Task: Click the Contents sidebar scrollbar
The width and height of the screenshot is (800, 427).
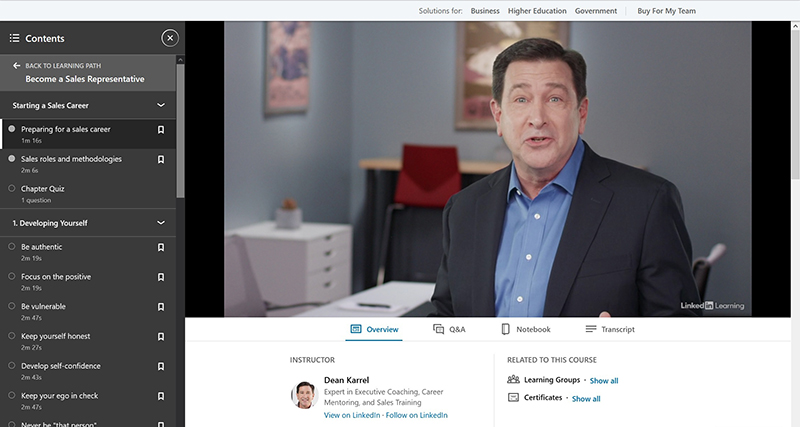Action: click(x=180, y=133)
